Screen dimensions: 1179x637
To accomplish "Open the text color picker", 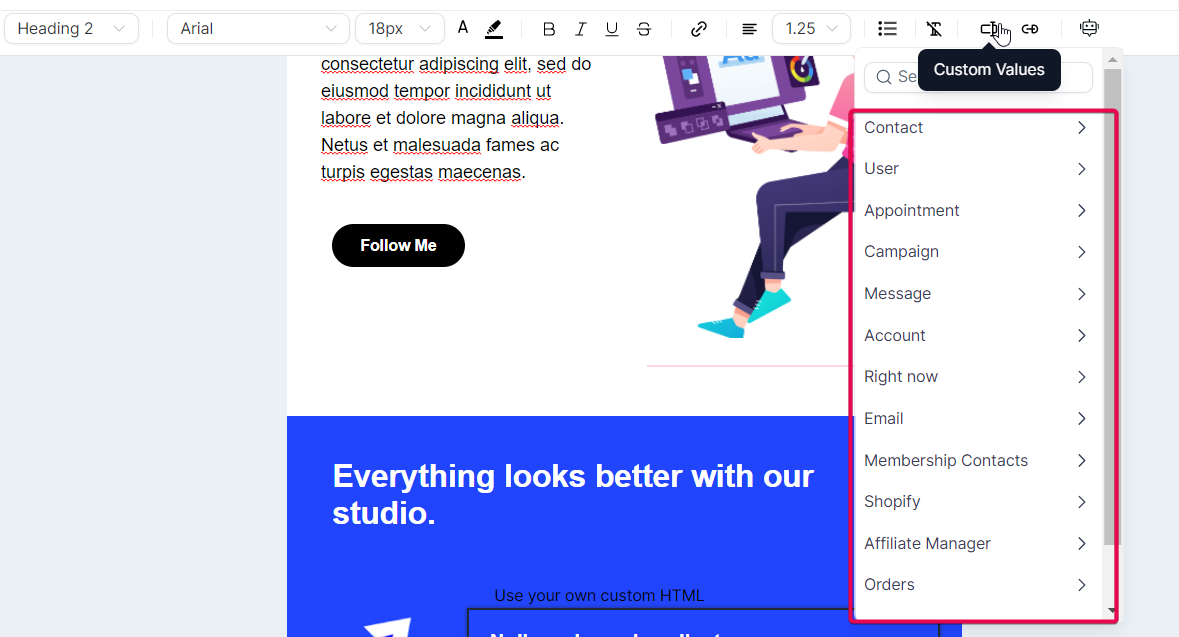I will click(x=463, y=28).
